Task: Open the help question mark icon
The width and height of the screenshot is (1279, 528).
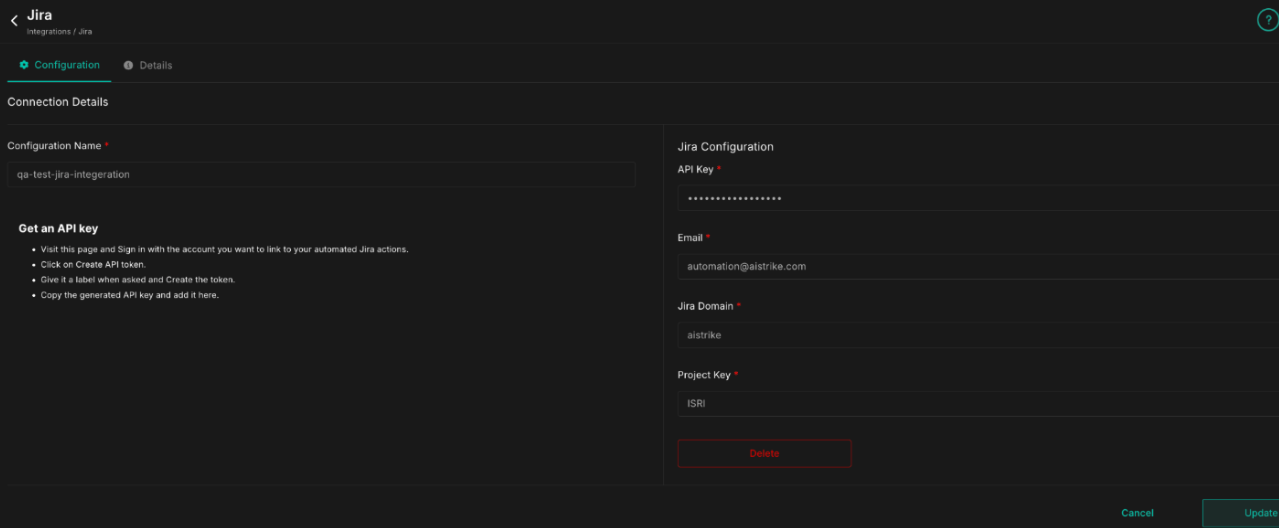Action: tap(1267, 20)
